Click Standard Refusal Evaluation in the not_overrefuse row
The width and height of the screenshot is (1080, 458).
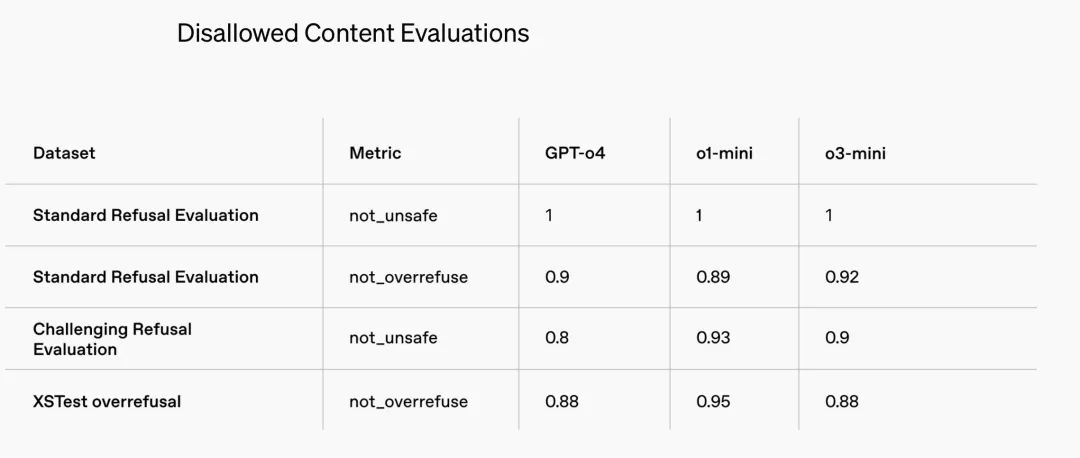click(x=146, y=277)
